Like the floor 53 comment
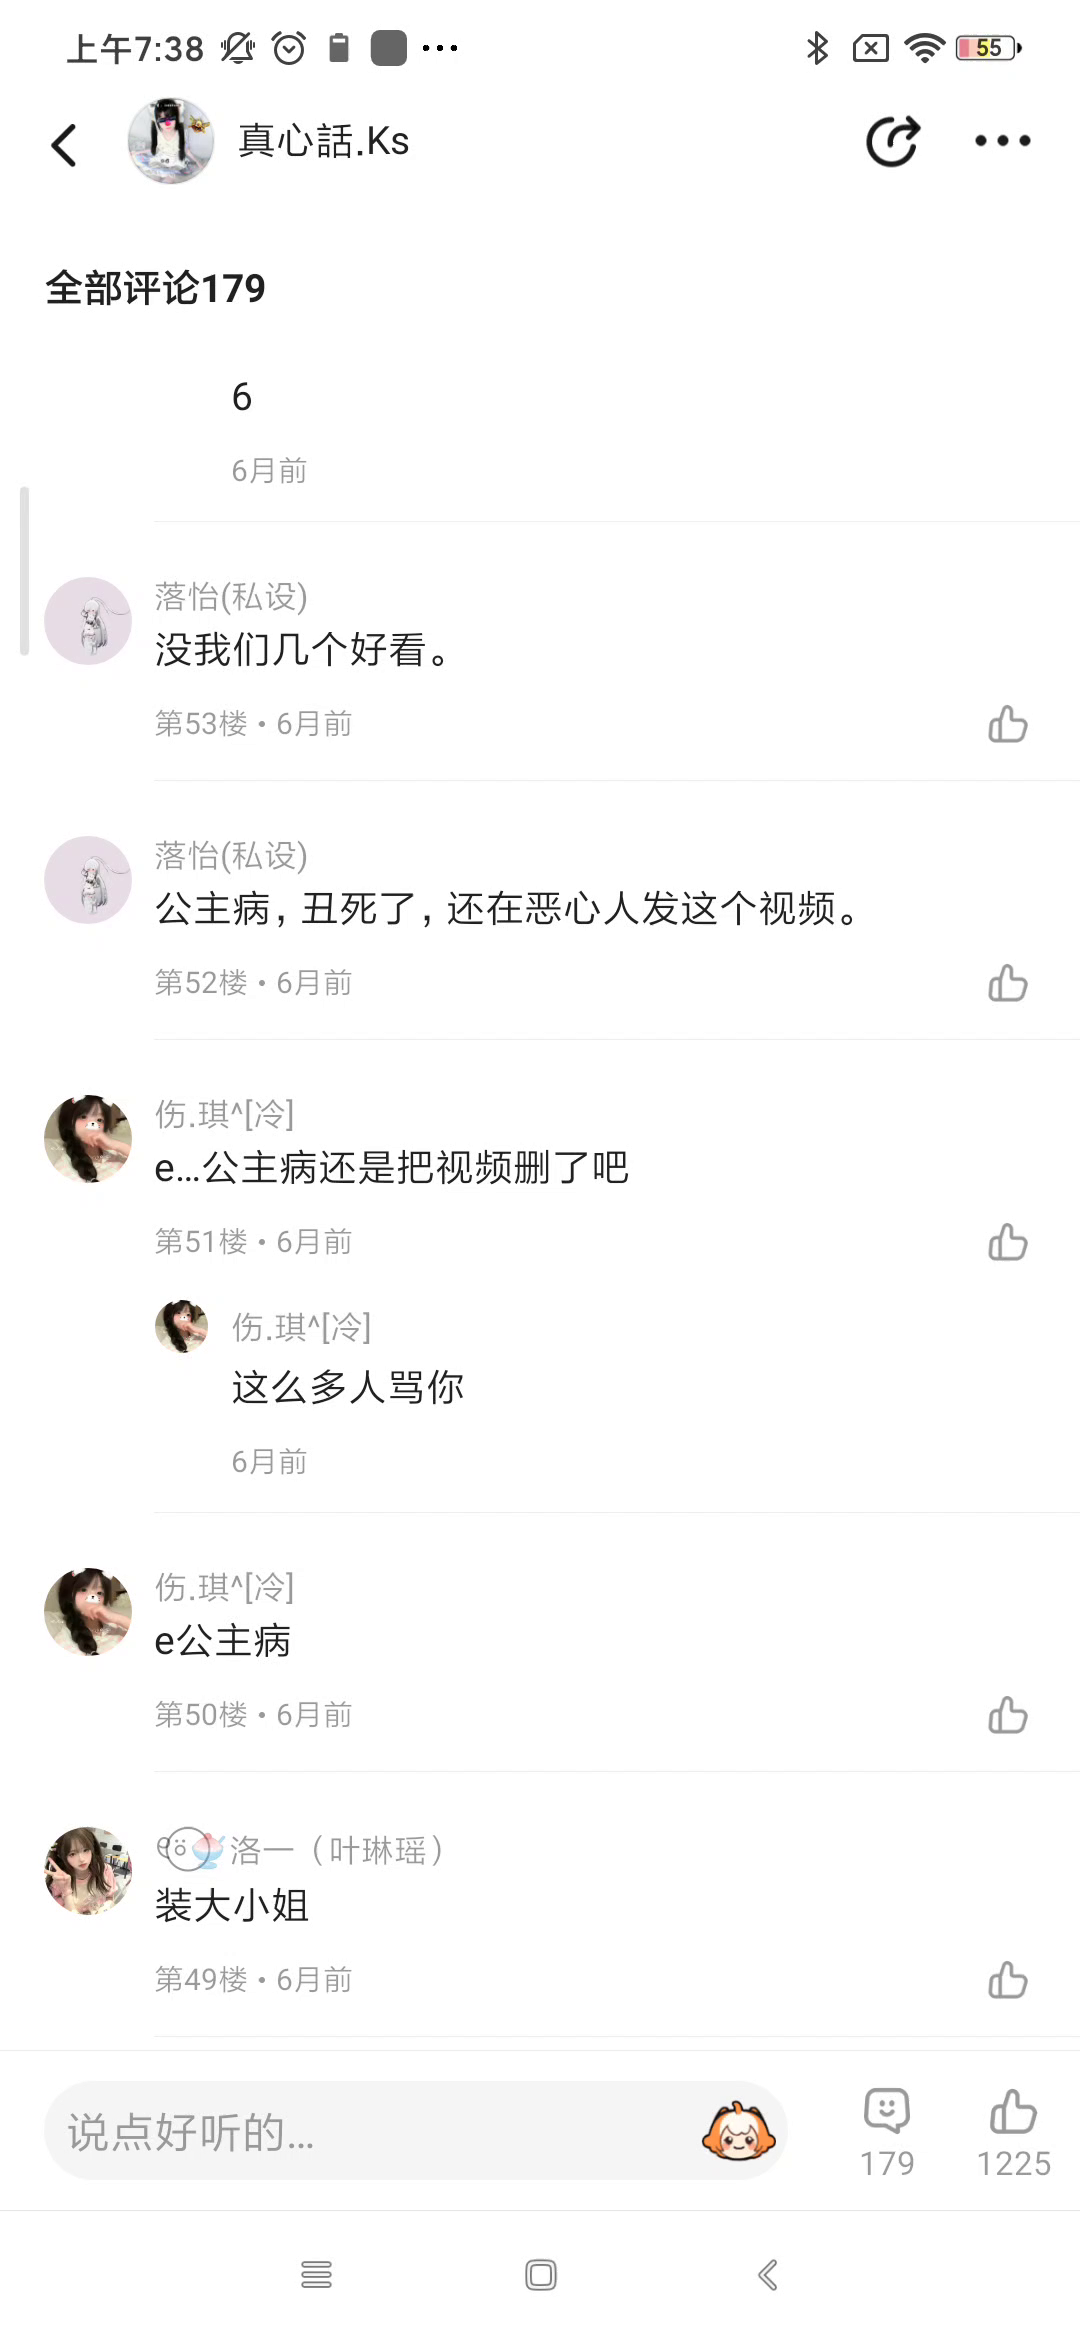 tap(1008, 724)
